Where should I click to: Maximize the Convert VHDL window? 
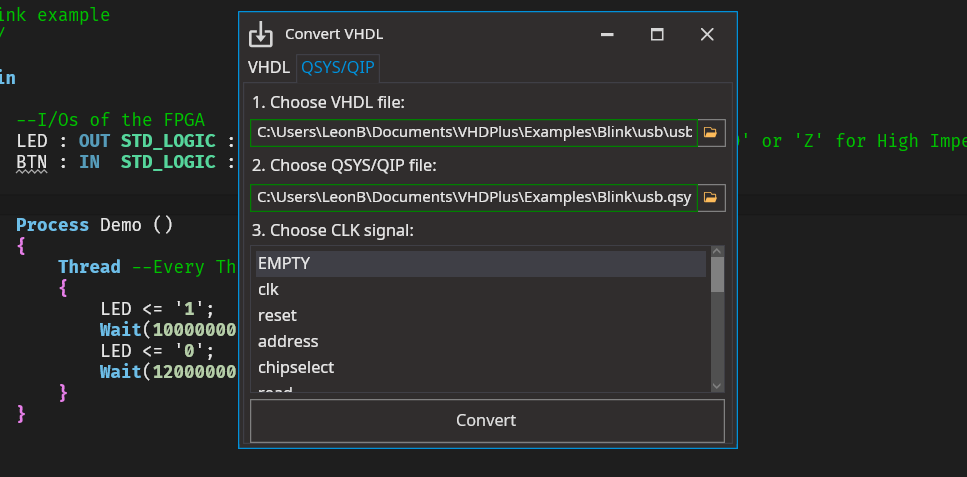pos(657,34)
